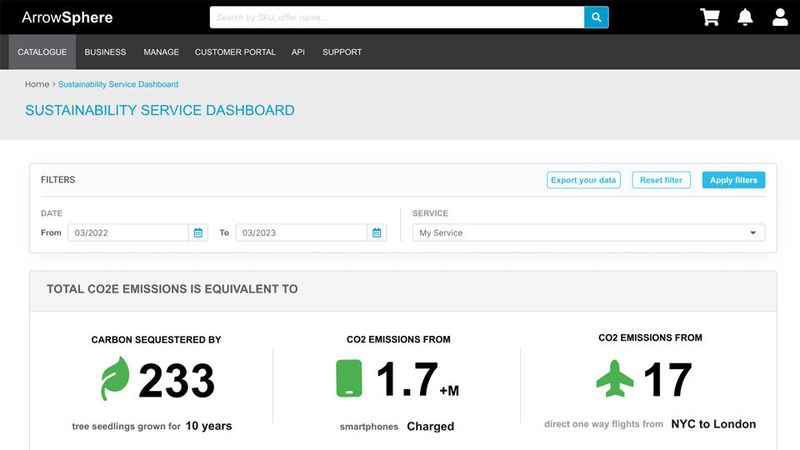
Task: Click the search magnifier button
Action: coord(596,17)
